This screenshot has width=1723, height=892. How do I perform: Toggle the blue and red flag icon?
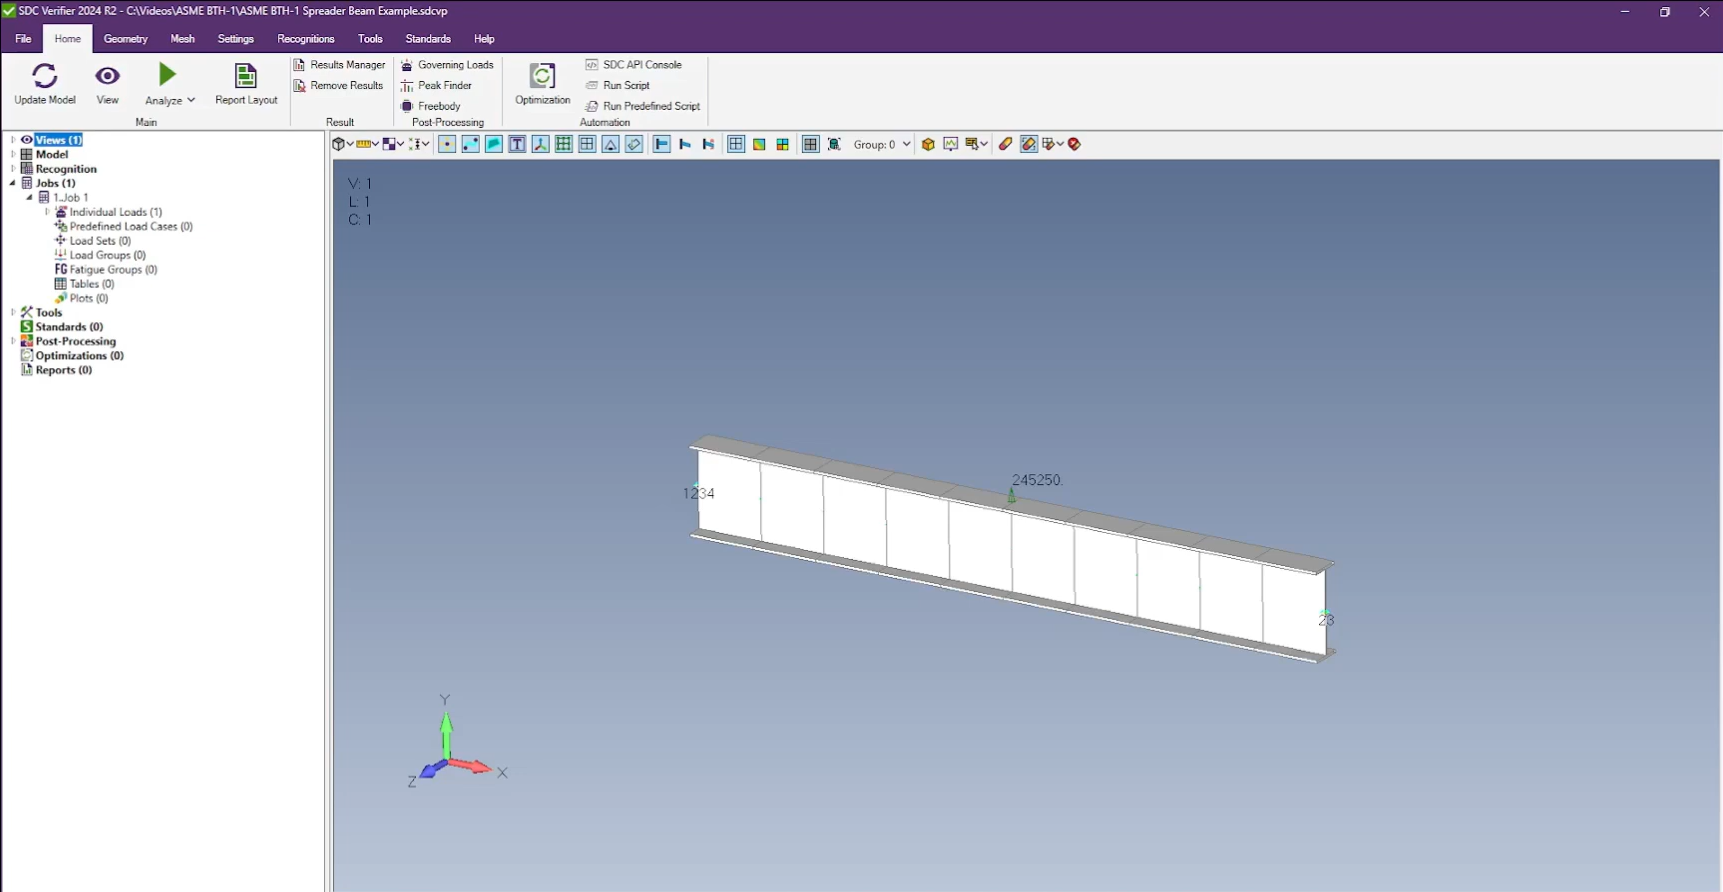708,144
